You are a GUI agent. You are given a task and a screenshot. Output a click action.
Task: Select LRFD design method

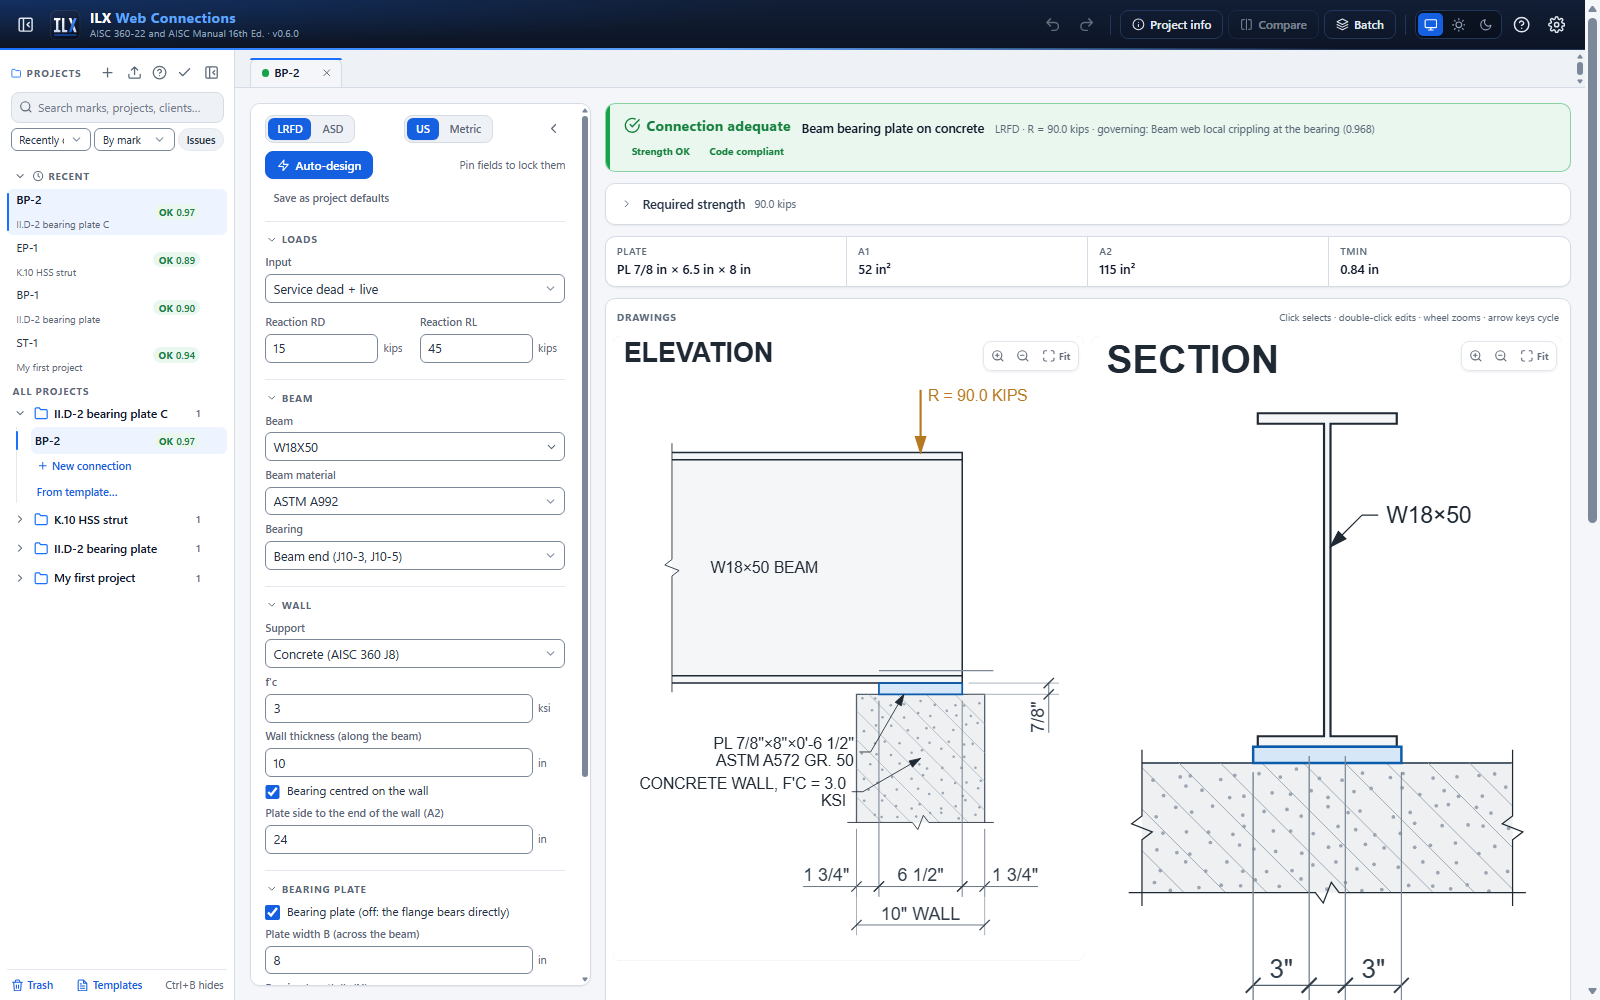pyautogui.click(x=290, y=129)
